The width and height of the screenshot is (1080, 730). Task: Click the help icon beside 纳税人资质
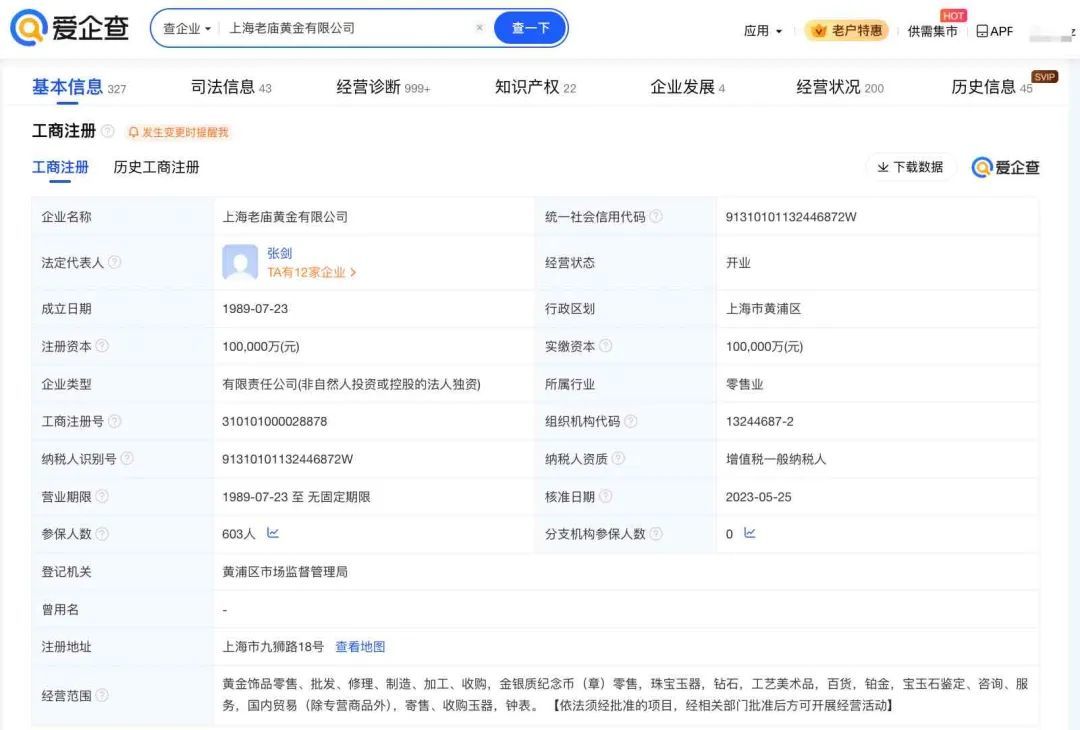618,458
